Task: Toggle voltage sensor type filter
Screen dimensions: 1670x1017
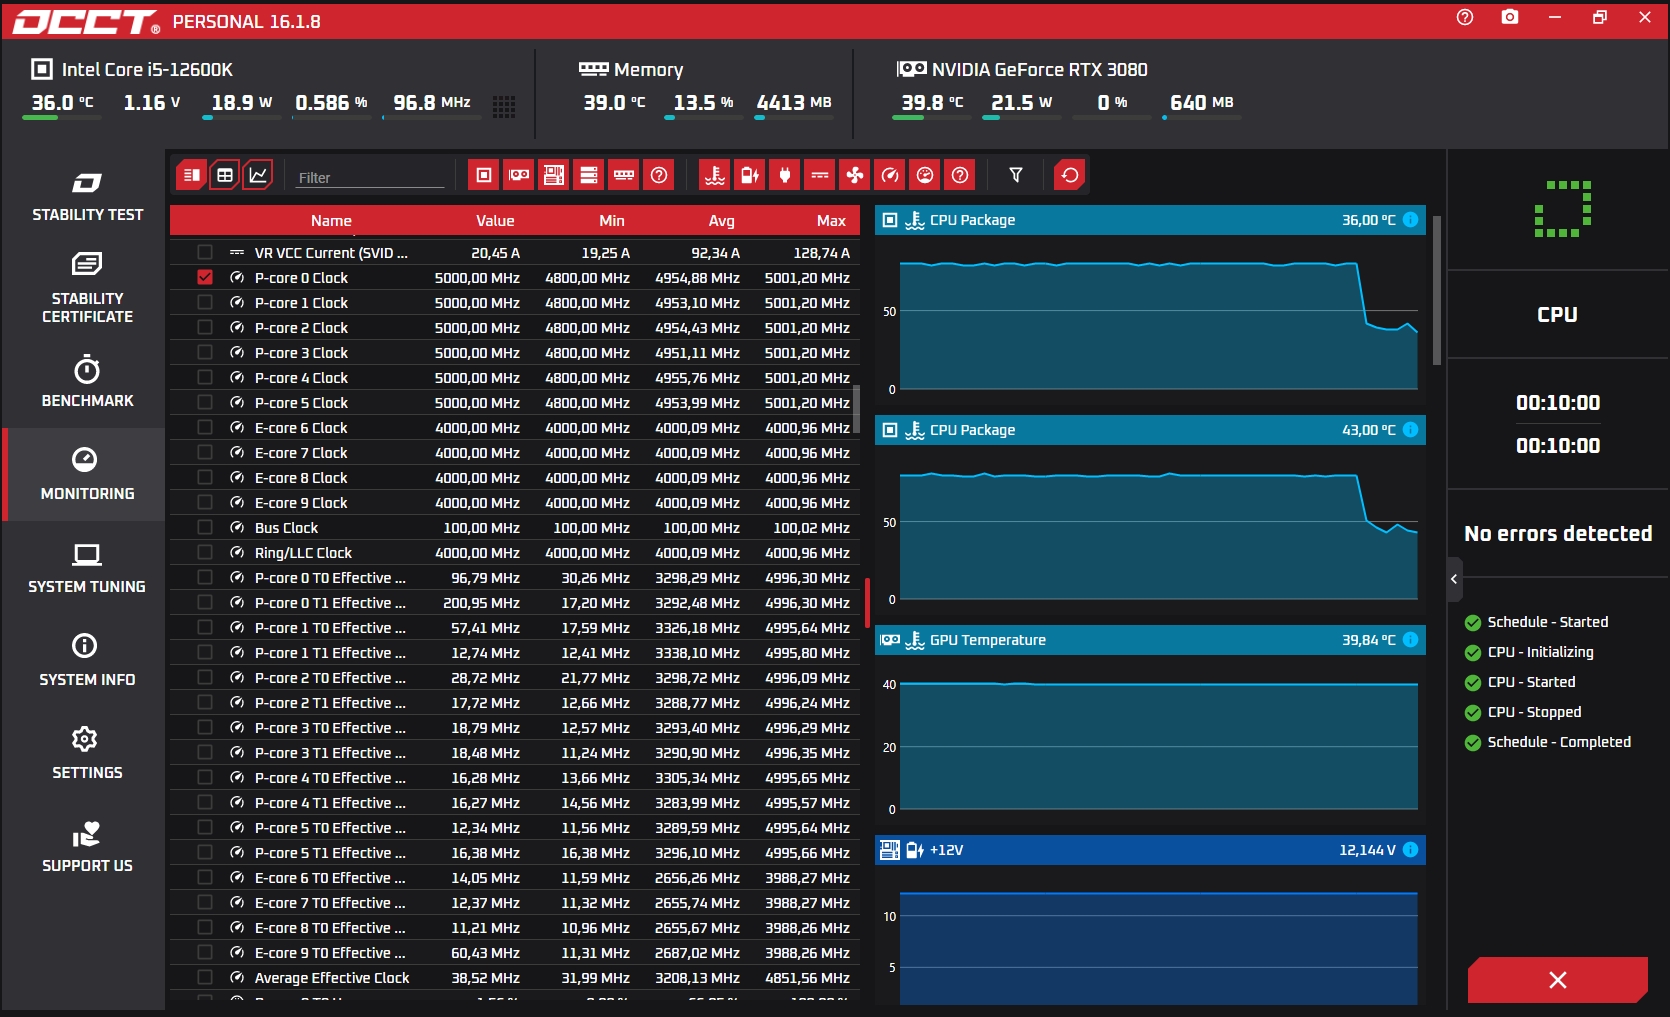Action: [x=750, y=175]
